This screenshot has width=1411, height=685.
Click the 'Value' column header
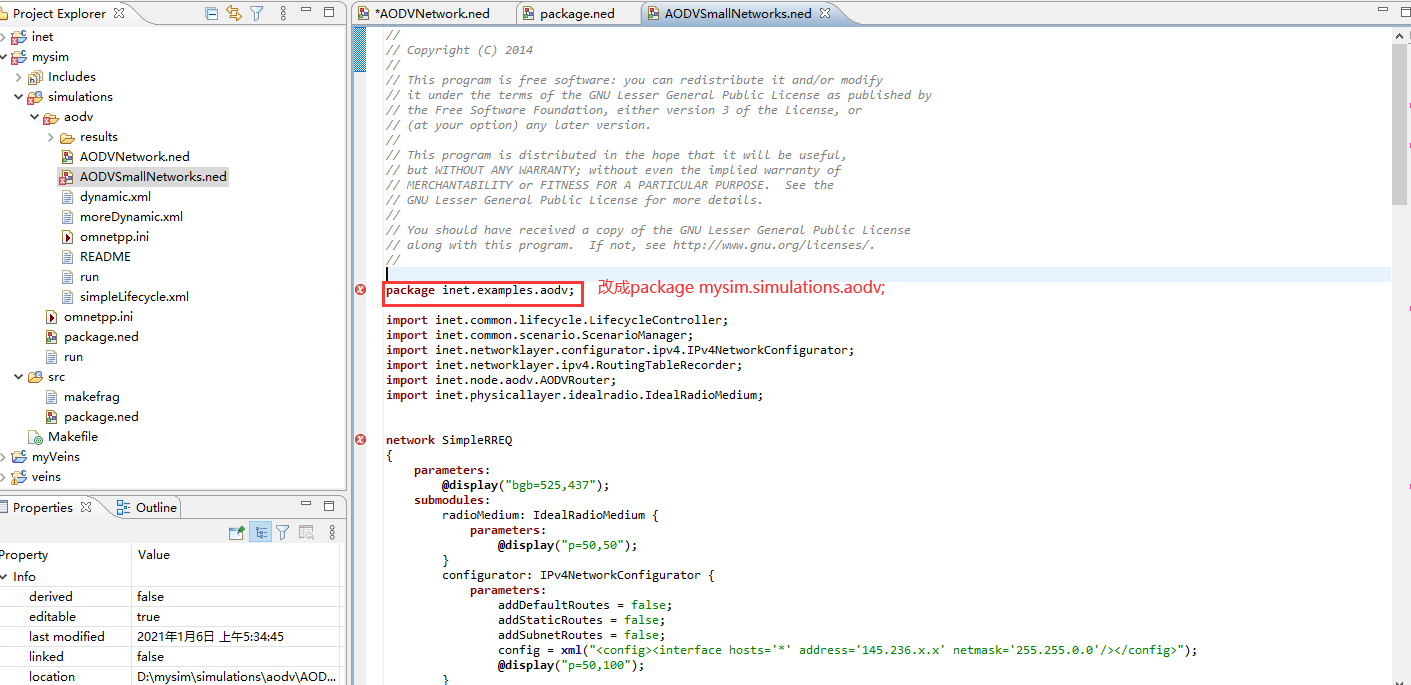[153, 555]
